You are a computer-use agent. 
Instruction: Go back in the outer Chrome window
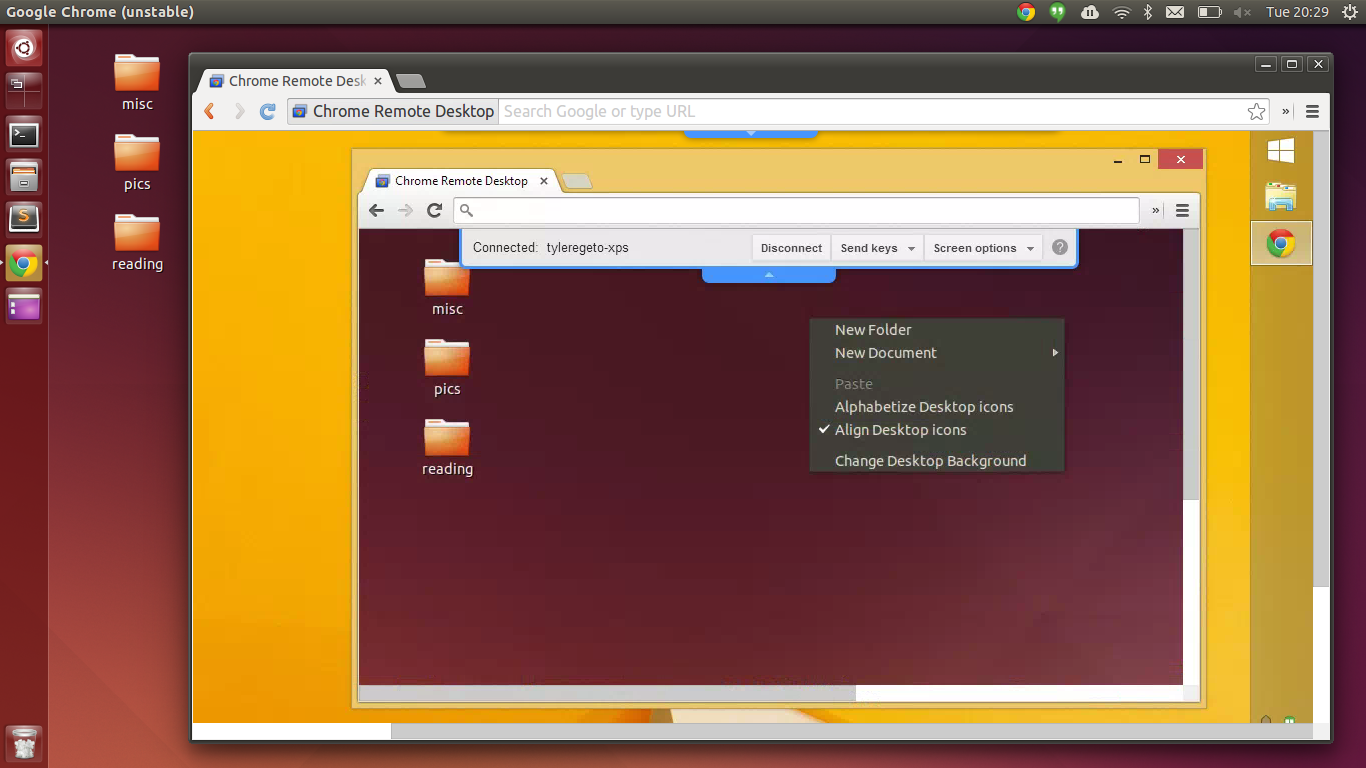point(210,112)
